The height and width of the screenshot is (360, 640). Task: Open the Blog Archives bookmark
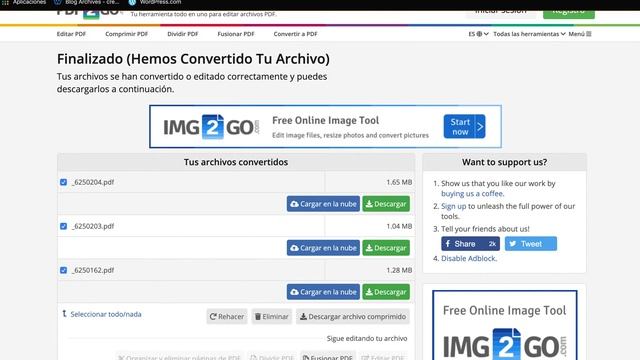(x=87, y=2)
